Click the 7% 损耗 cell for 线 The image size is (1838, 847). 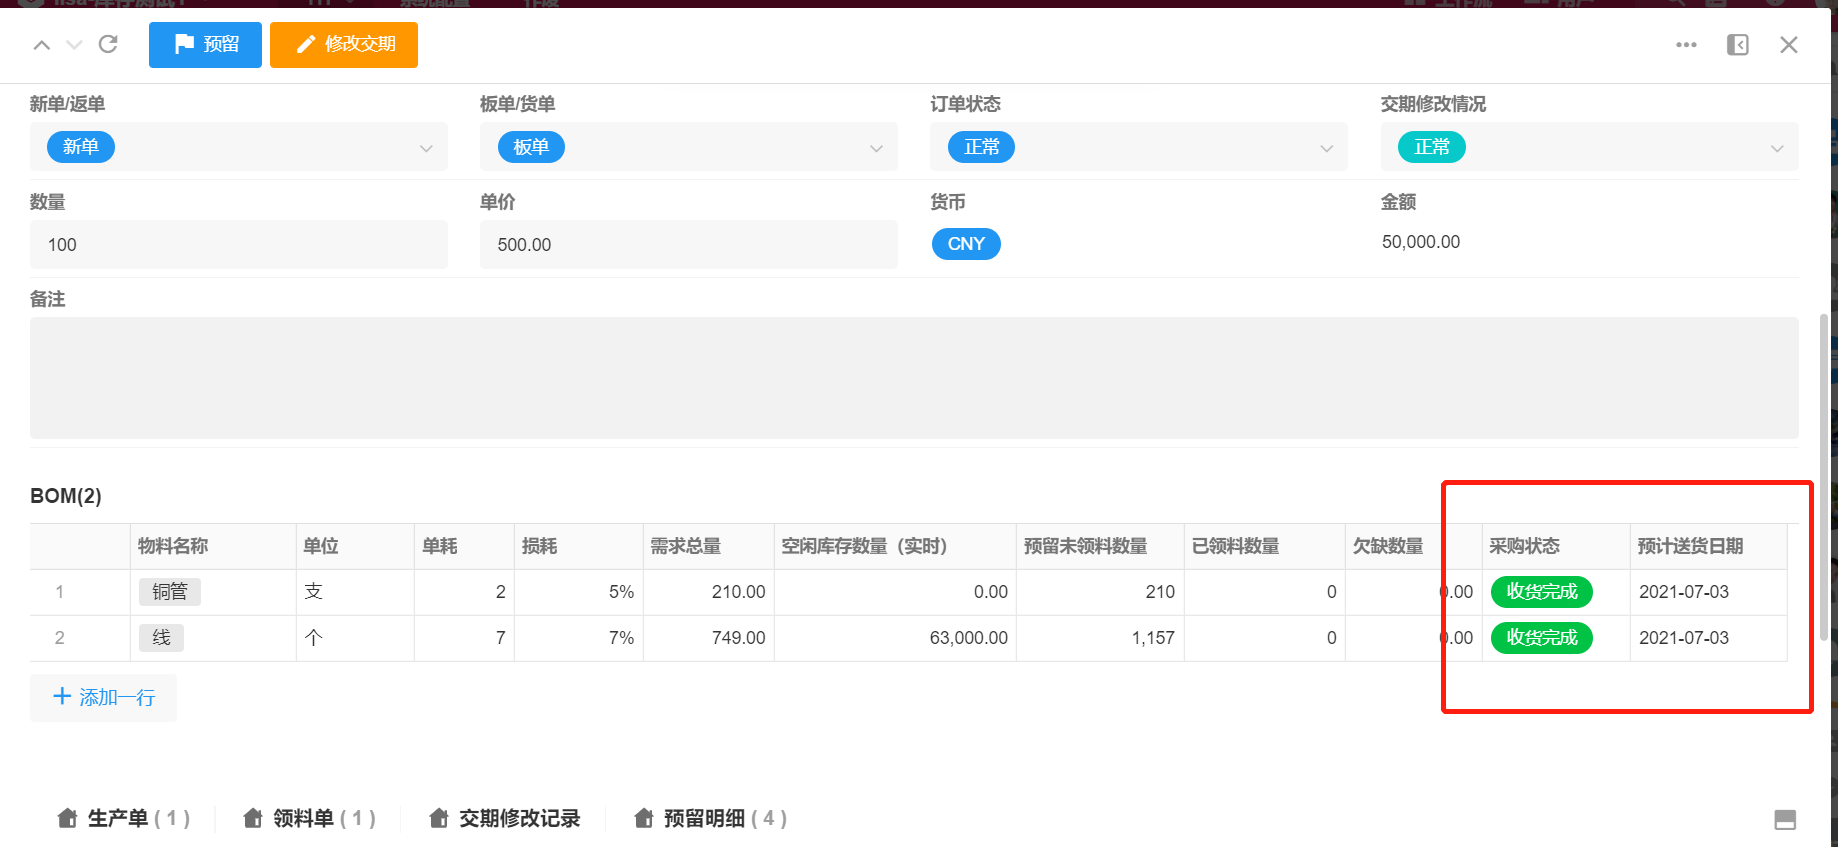579,638
